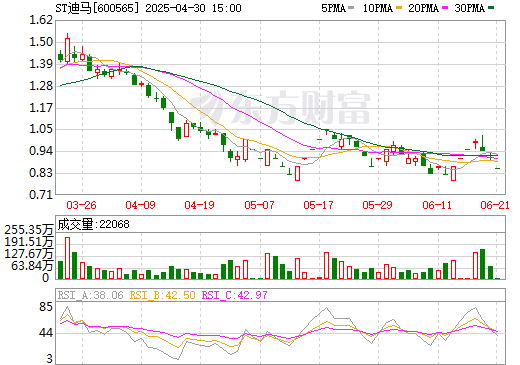
Task: Click the orange 10PMA color marker
Action: 398,8
